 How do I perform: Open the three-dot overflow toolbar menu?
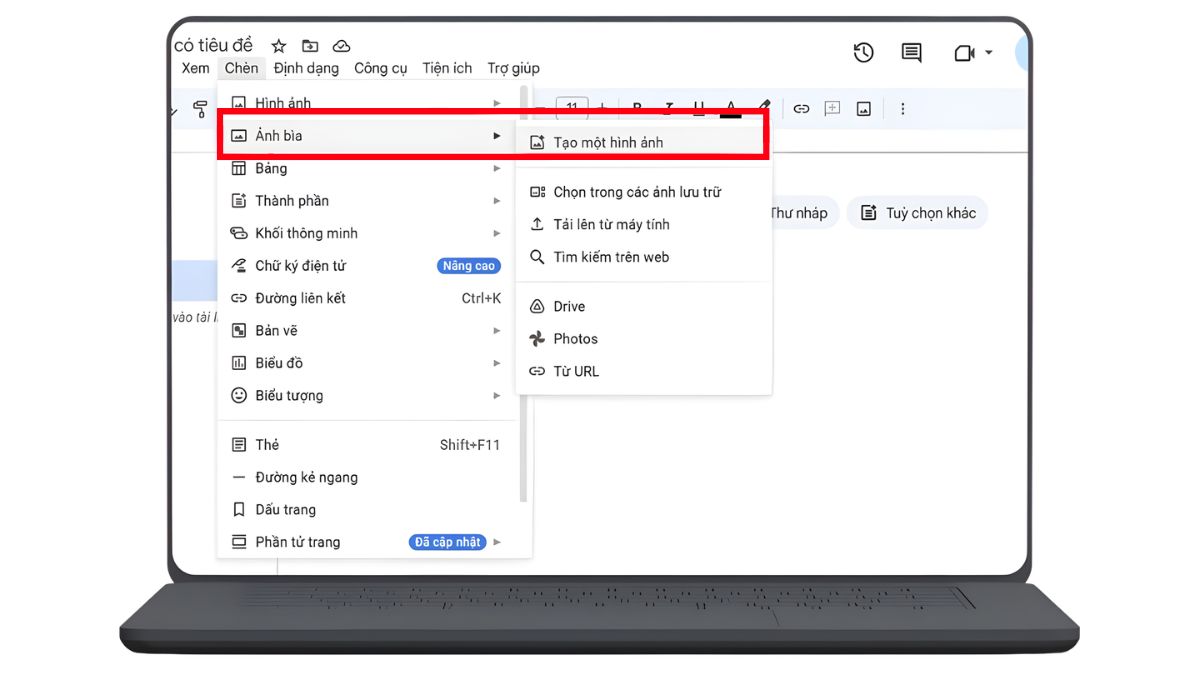pos(903,108)
